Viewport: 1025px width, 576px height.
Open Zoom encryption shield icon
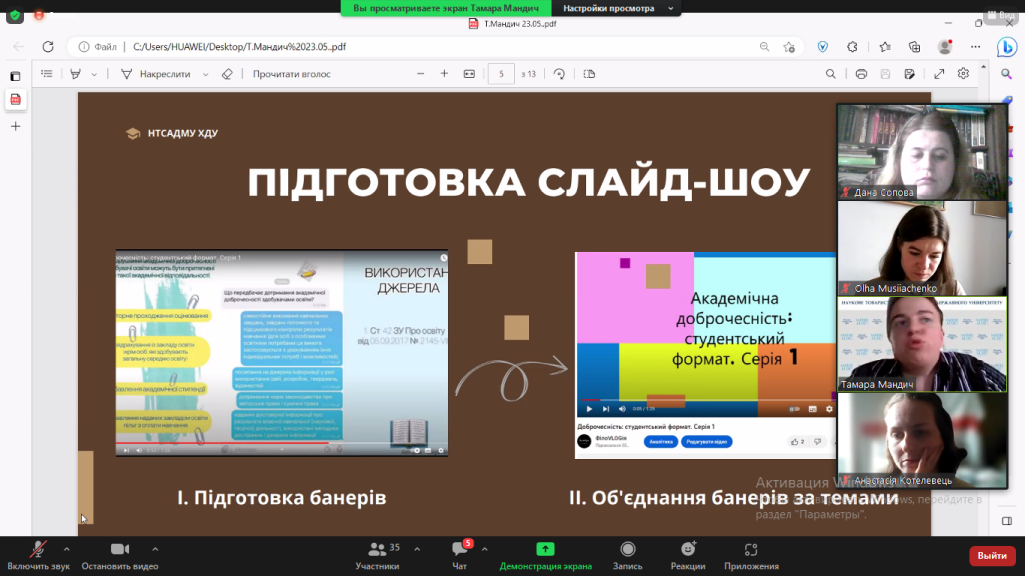pyautogui.click(x=15, y=15)
